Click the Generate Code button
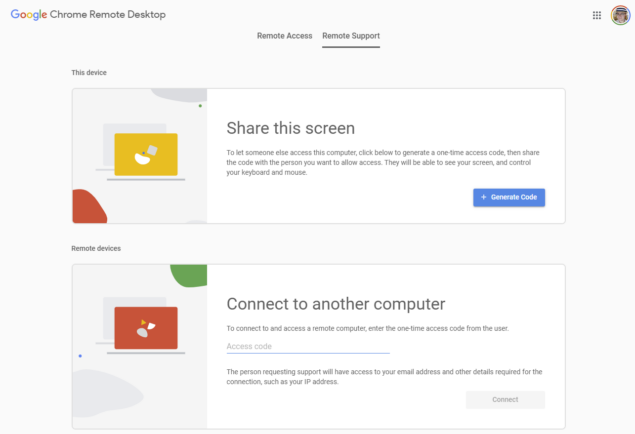 (x=509, y=197)
